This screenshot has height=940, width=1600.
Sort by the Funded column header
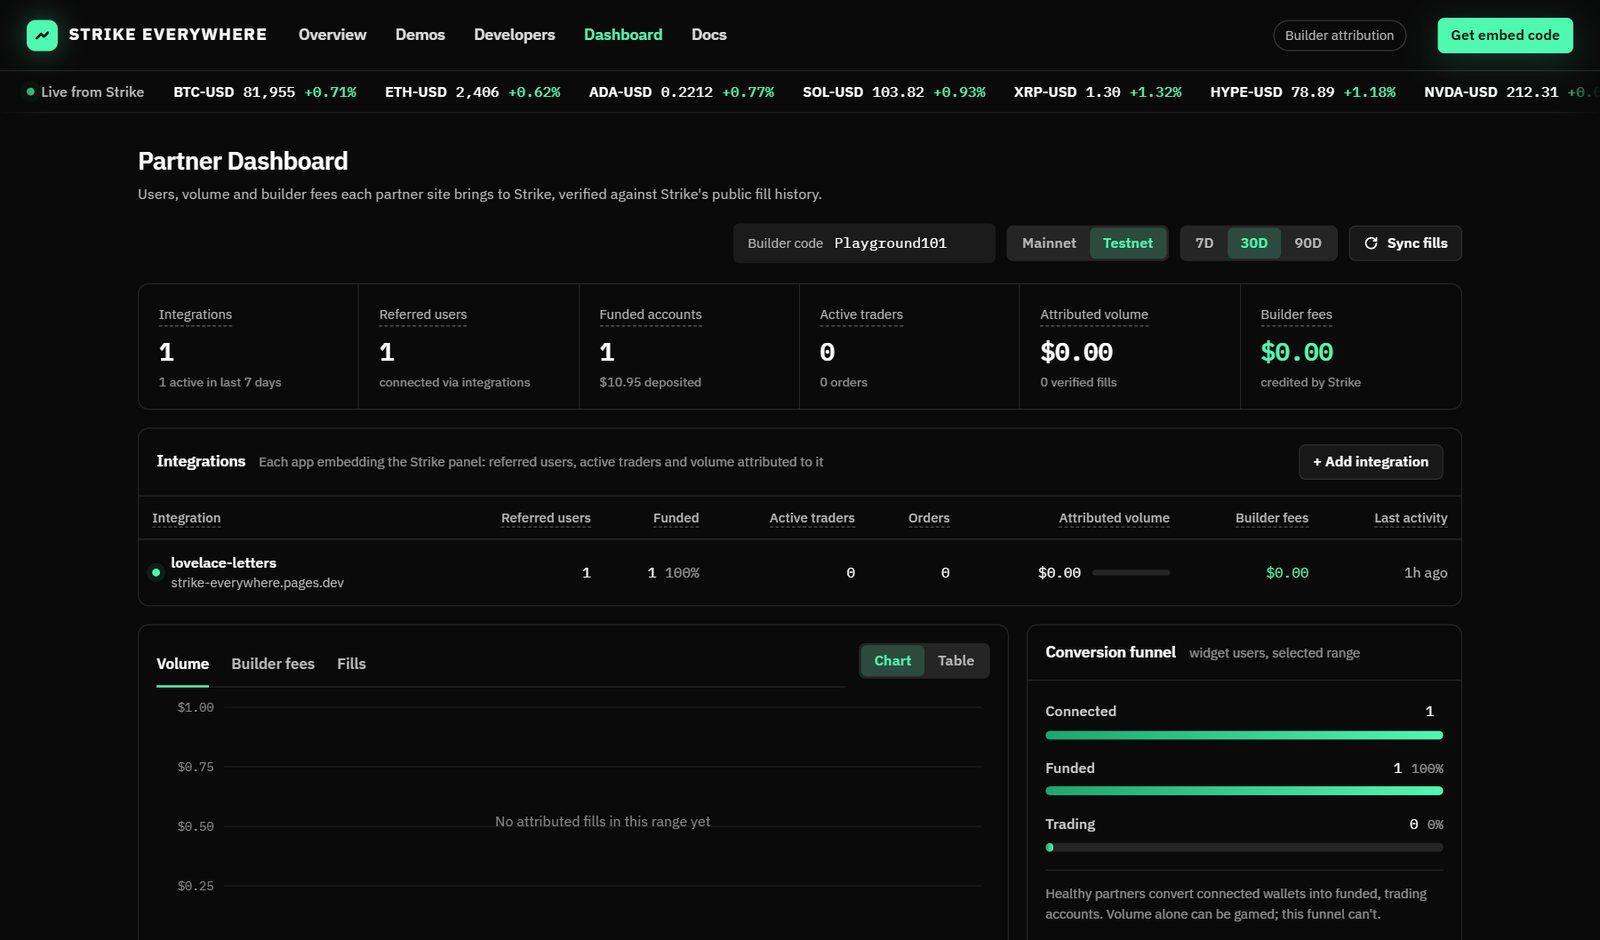click(x=676, y=518)
